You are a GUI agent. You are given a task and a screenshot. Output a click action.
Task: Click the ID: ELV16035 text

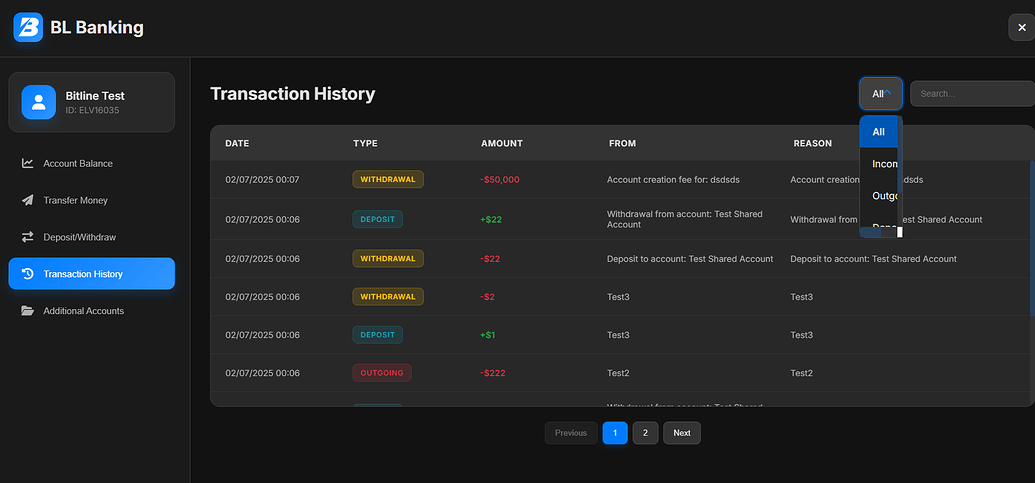tap(92, 111)
